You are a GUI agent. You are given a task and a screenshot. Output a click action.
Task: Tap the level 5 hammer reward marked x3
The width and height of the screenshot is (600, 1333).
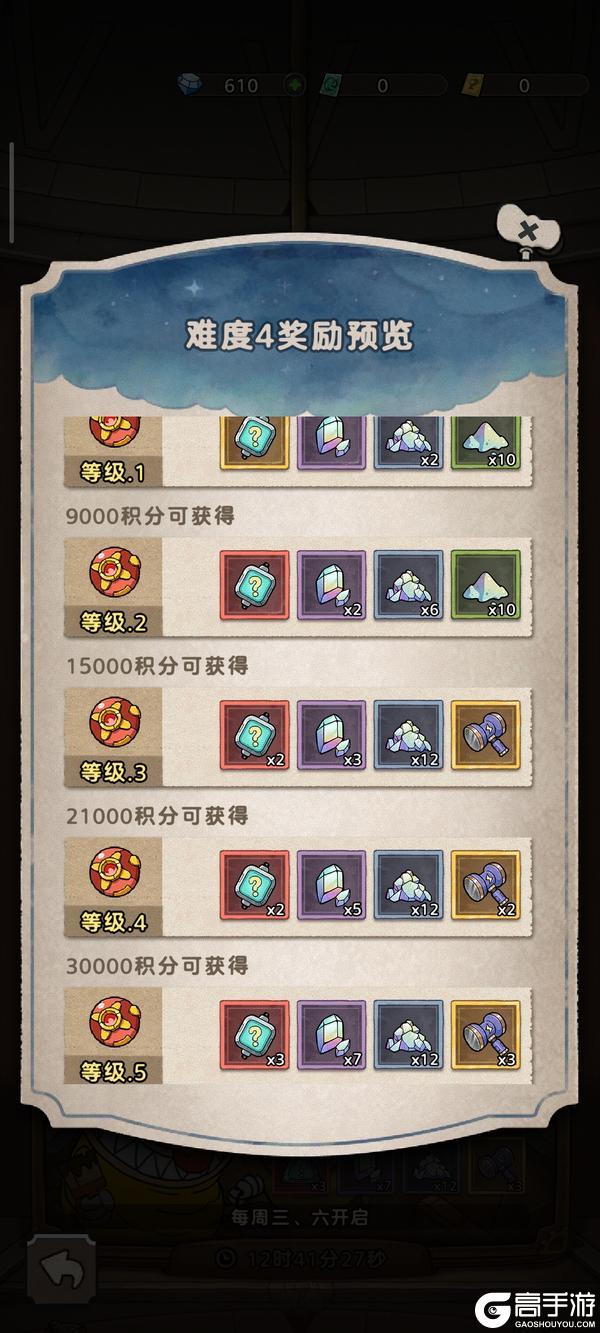tap(486, 1035)
